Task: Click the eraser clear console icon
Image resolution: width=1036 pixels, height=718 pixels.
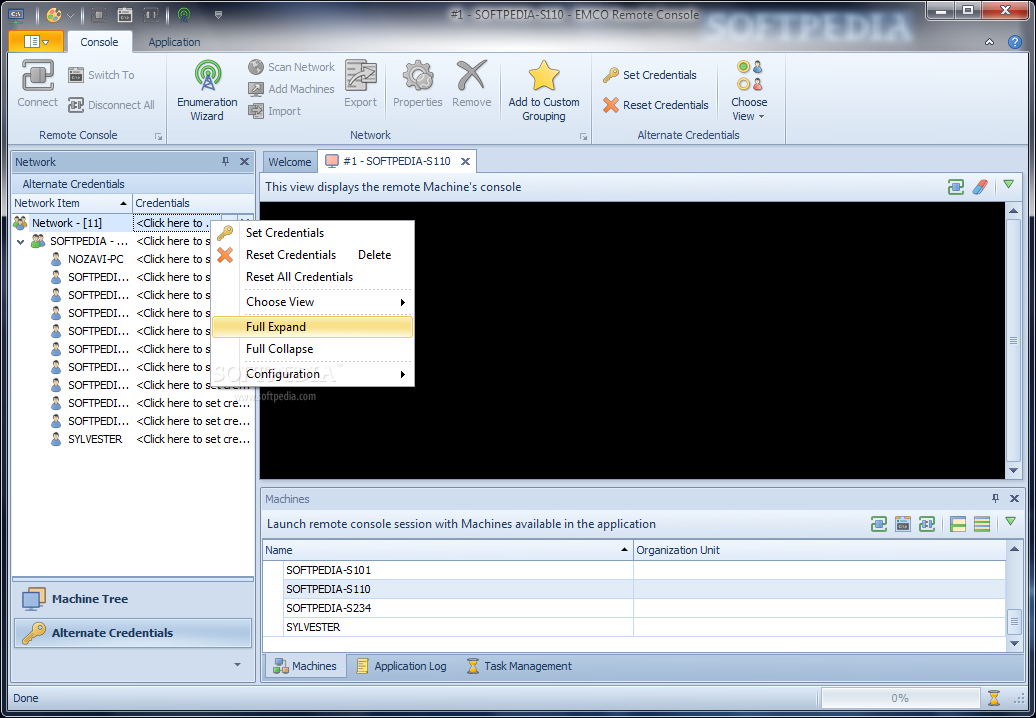Action: click(x=980, y=187)
